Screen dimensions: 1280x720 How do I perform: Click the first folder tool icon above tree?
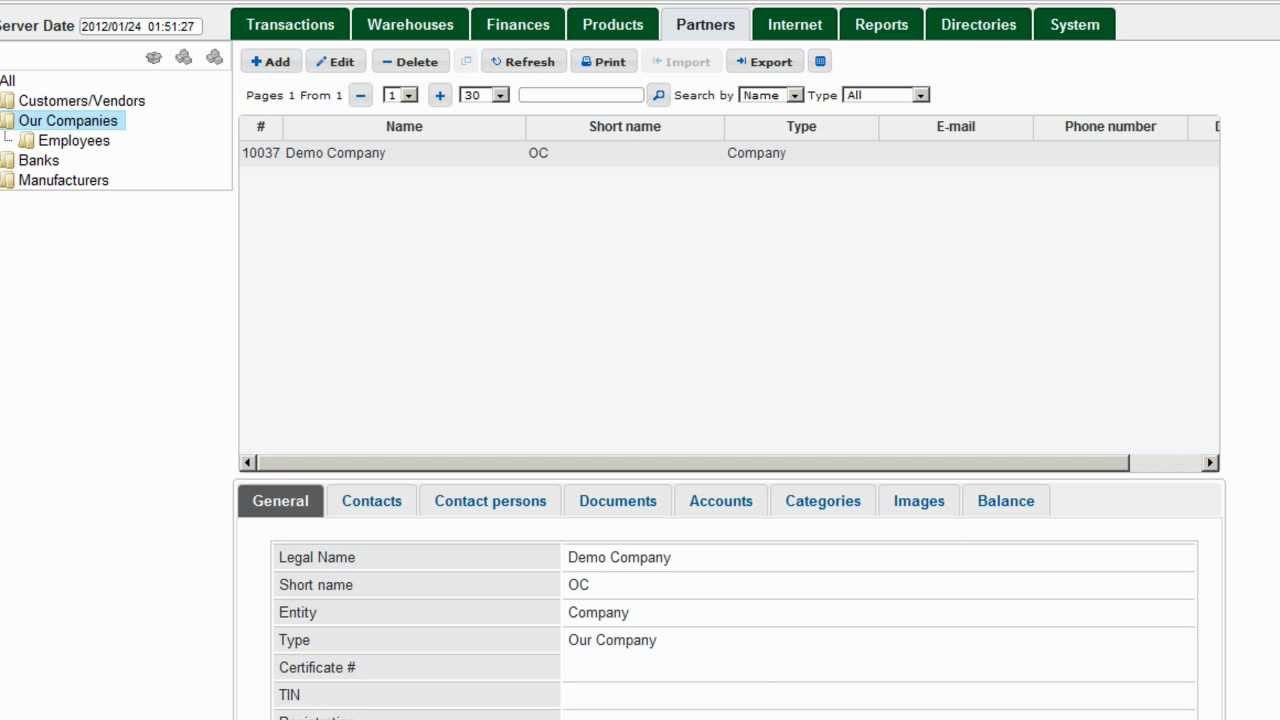point(154,58)
